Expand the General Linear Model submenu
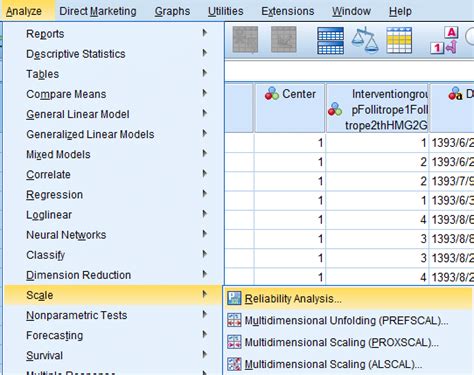 (113, 114)
